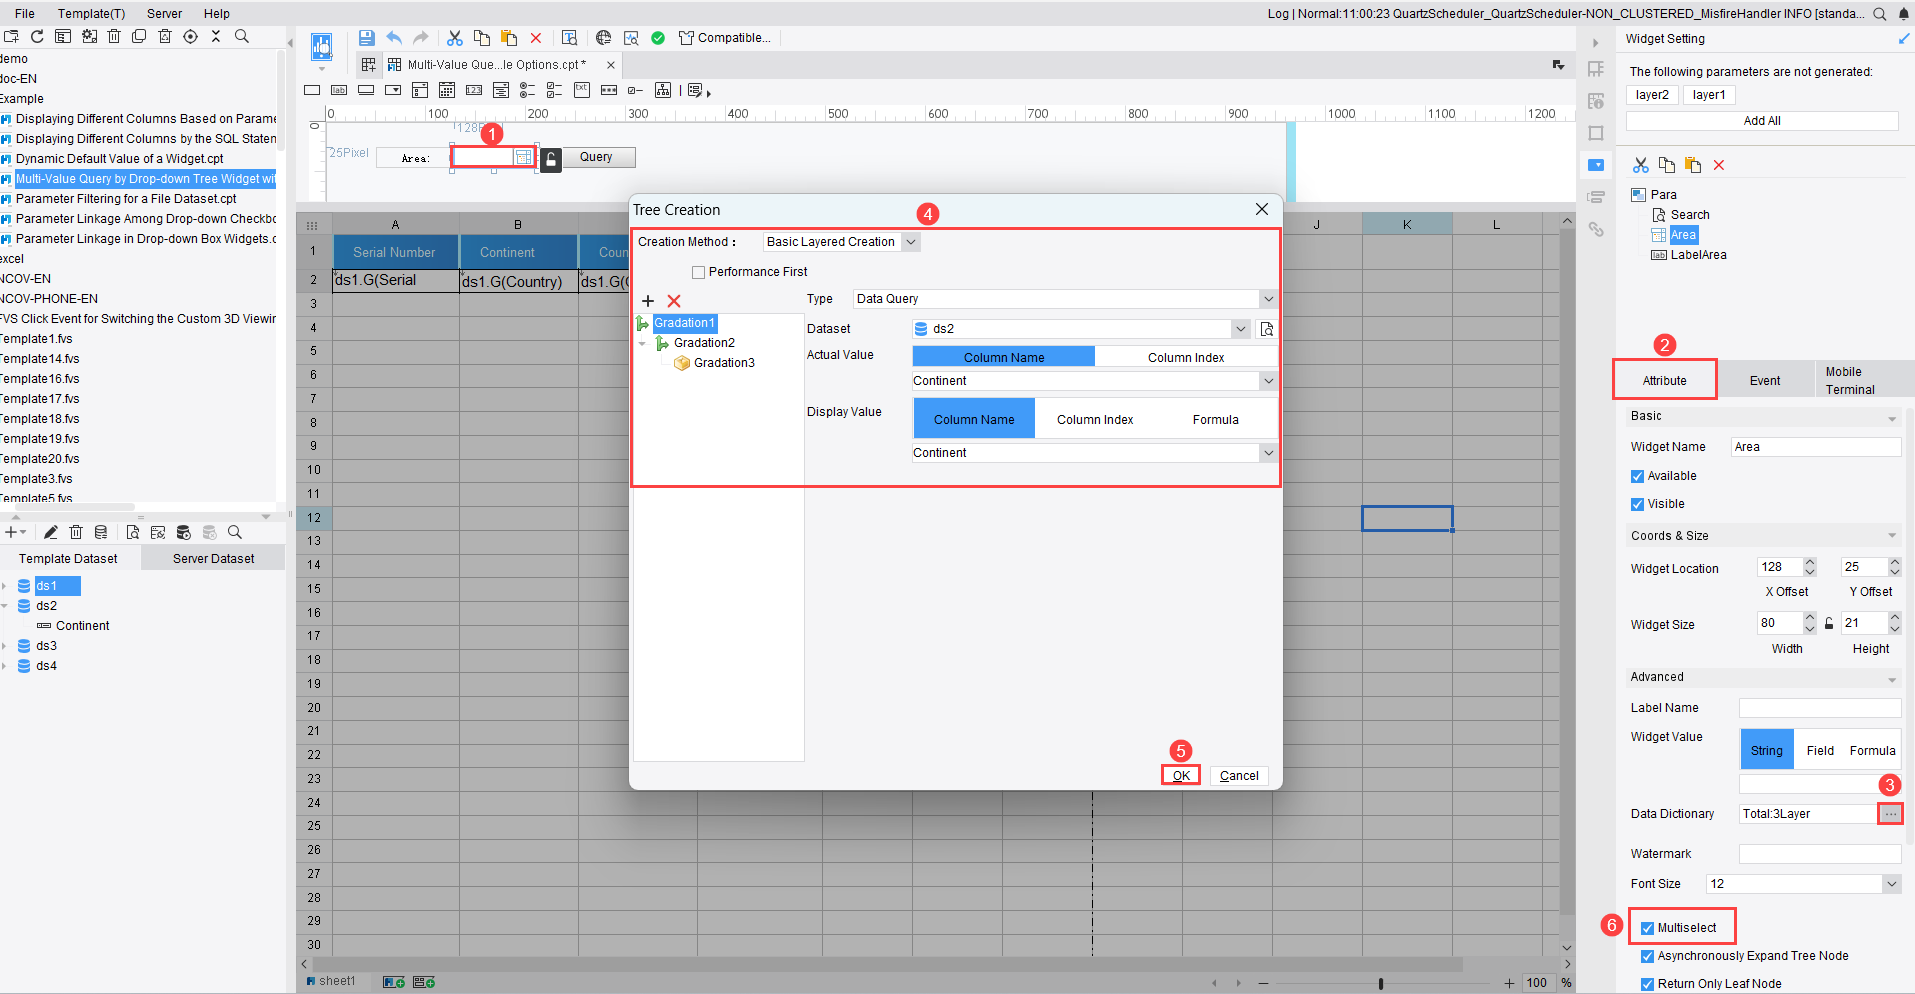
Task: Run template validation with green check icon
Action: (658, 37)
